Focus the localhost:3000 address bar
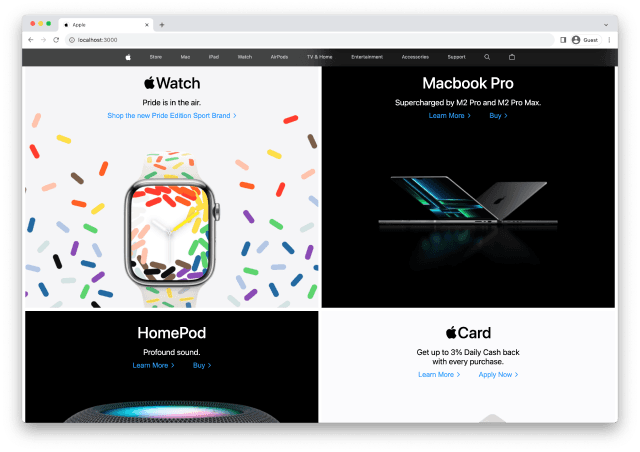This screenshot has height=452, width=640. [x=310, y=40]
